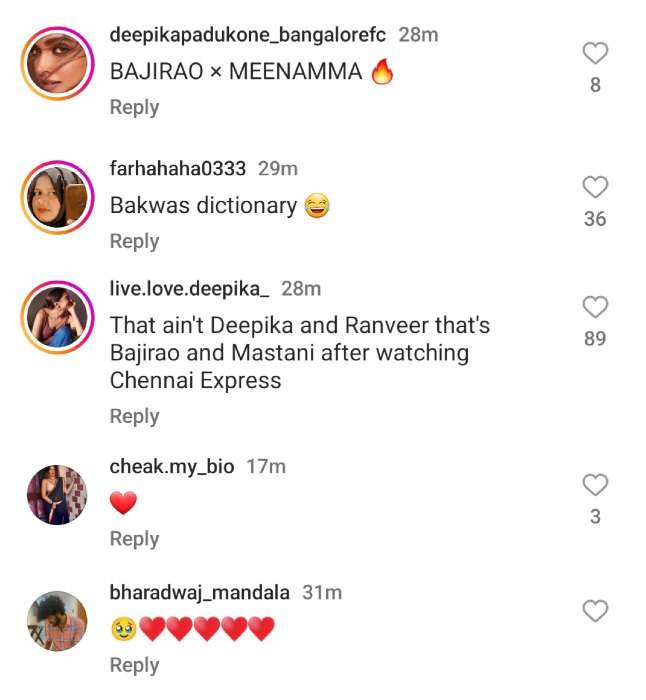Like the Bakwas dictionary comment
The height and width of the screenshot is (700, 646).
pos(595,187)
